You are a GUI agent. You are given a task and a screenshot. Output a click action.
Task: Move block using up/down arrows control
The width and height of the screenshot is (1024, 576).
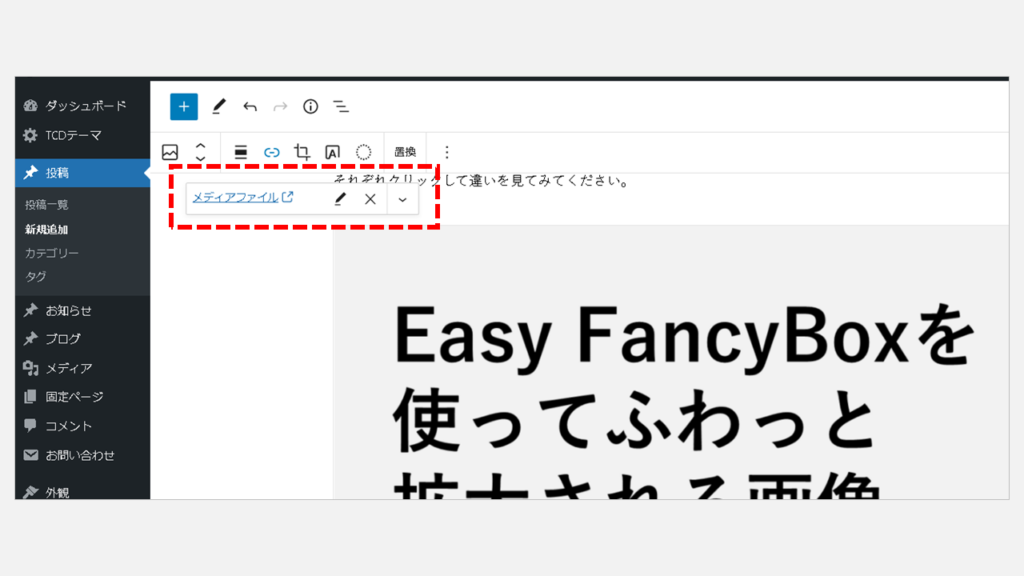tap(200, 152)
